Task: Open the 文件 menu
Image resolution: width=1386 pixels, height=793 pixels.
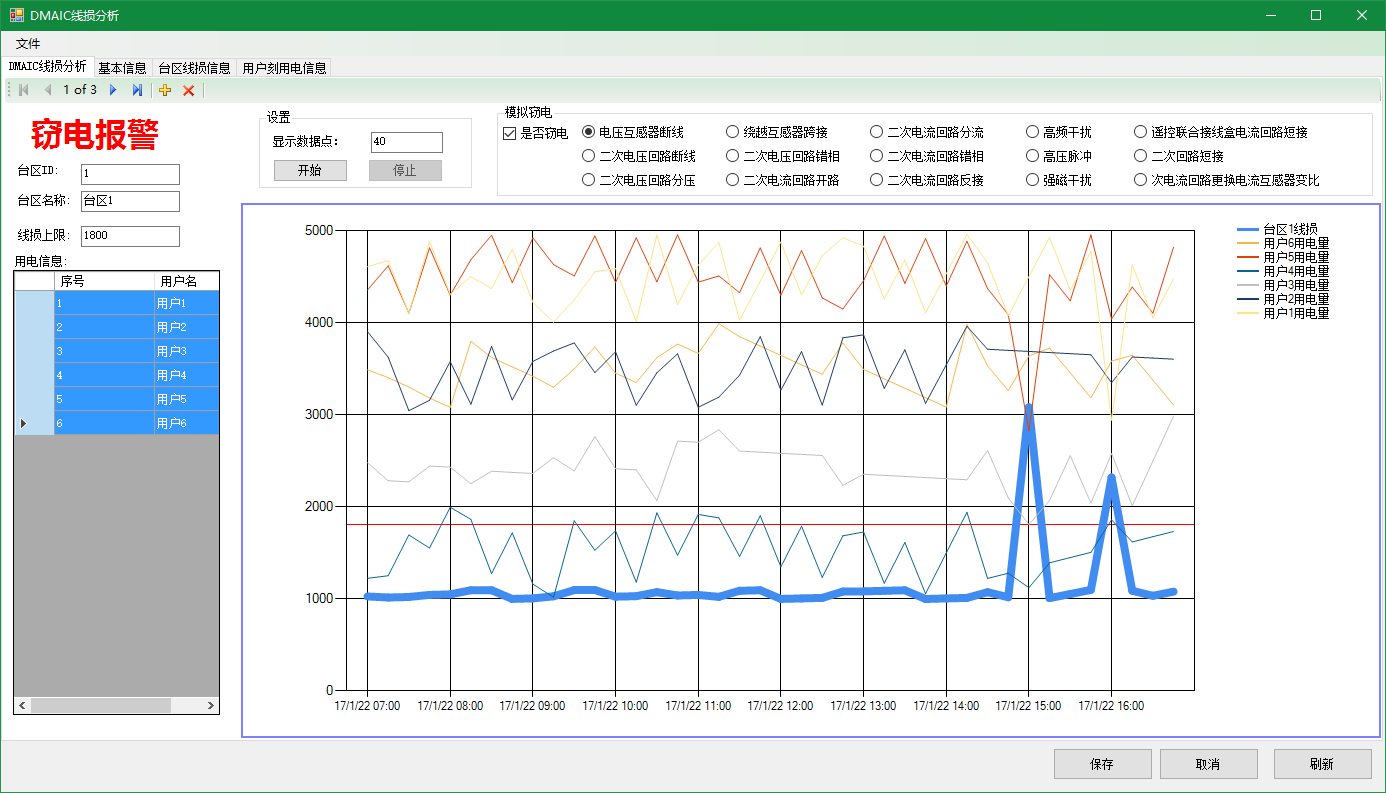Action: [x=28, y=44]
